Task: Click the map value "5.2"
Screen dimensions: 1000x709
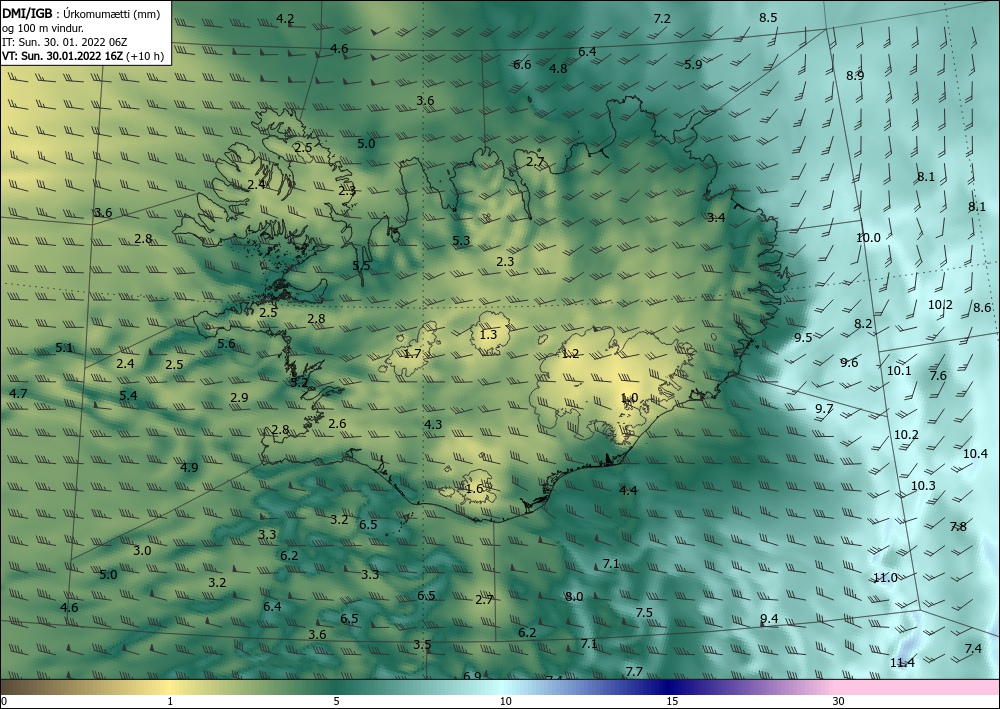Action: [x=299, y=383]
